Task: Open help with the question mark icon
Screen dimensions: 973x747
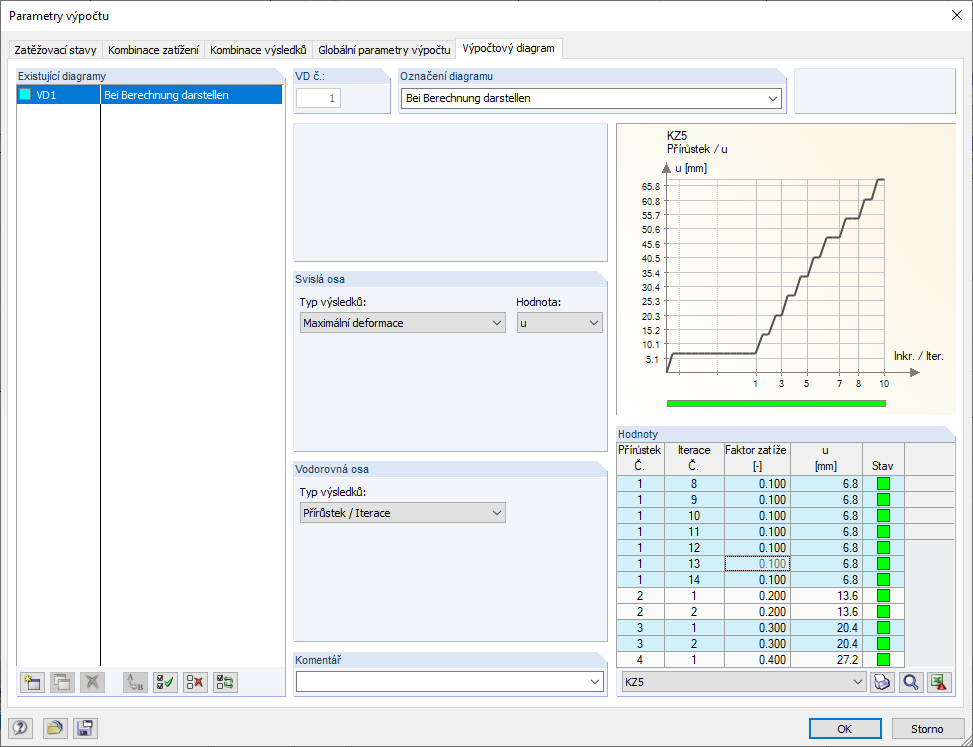Action: click(x=22, y=728)
